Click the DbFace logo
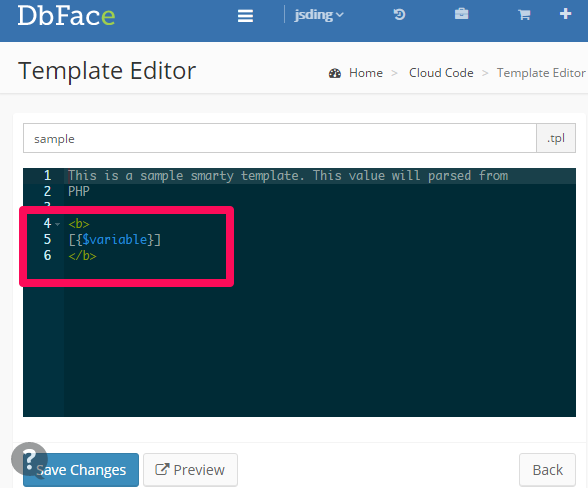Screen dimensions: 588x488 [x=66, y=16]
